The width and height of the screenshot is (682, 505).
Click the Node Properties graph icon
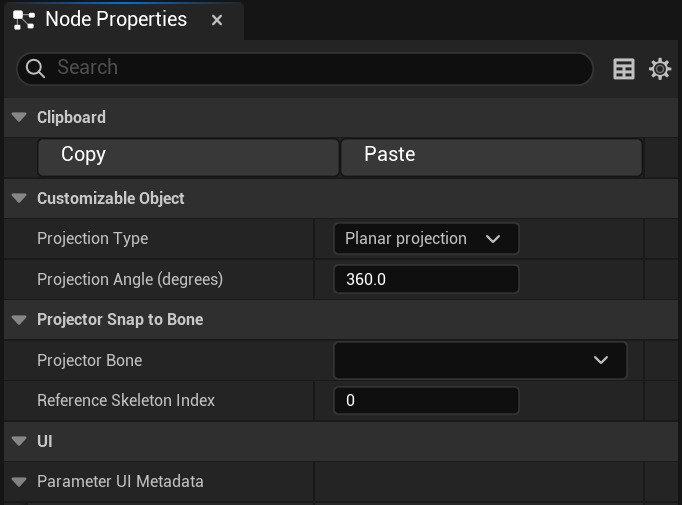[x=23, y=20]
